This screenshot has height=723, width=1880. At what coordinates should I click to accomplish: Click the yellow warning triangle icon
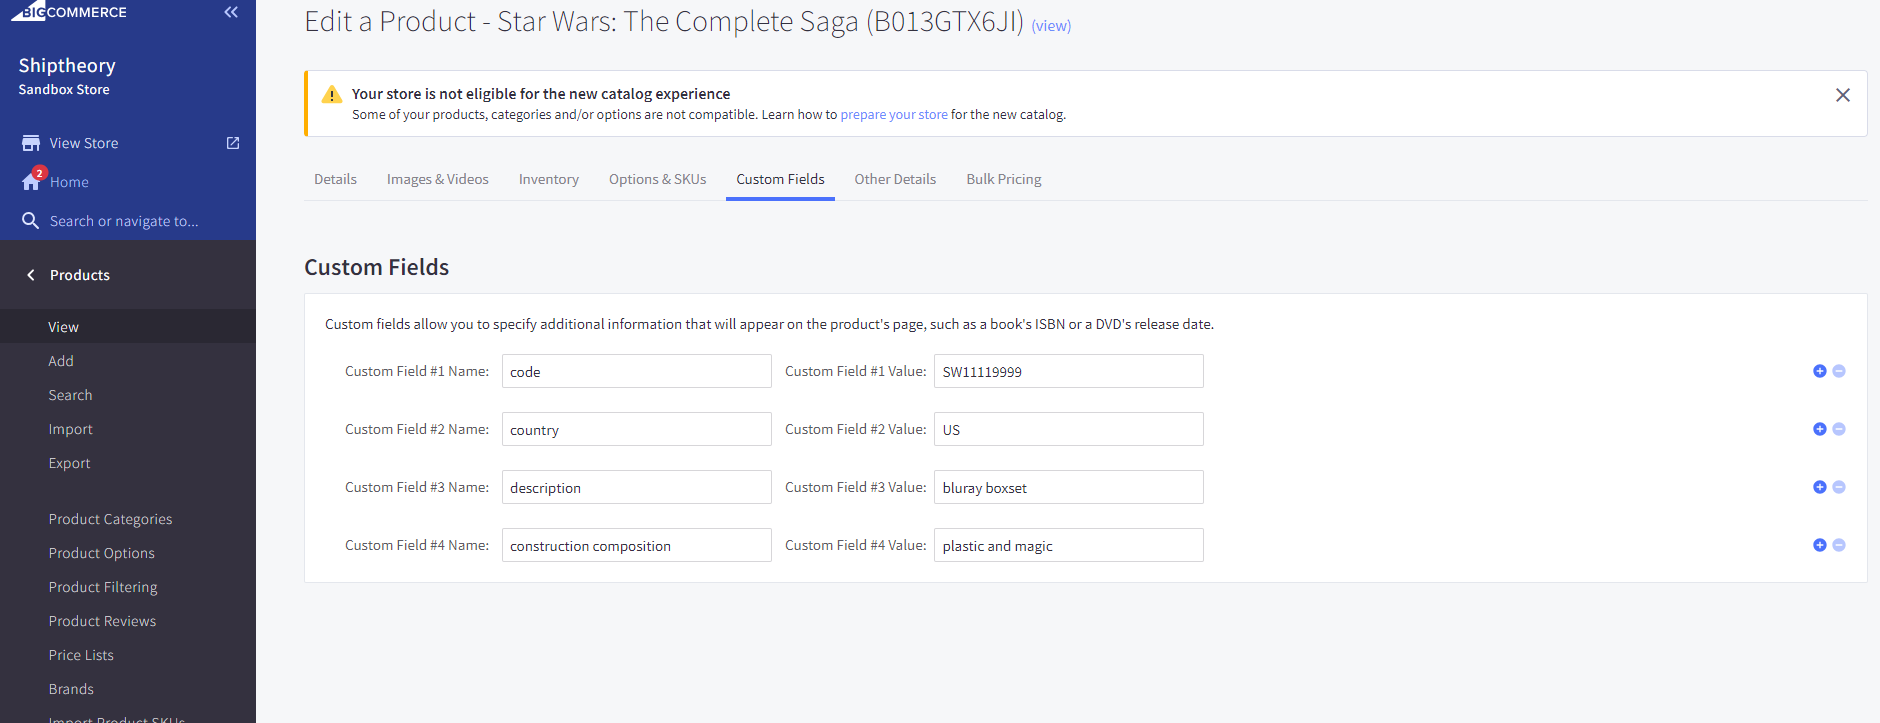[x=332, y=95]
